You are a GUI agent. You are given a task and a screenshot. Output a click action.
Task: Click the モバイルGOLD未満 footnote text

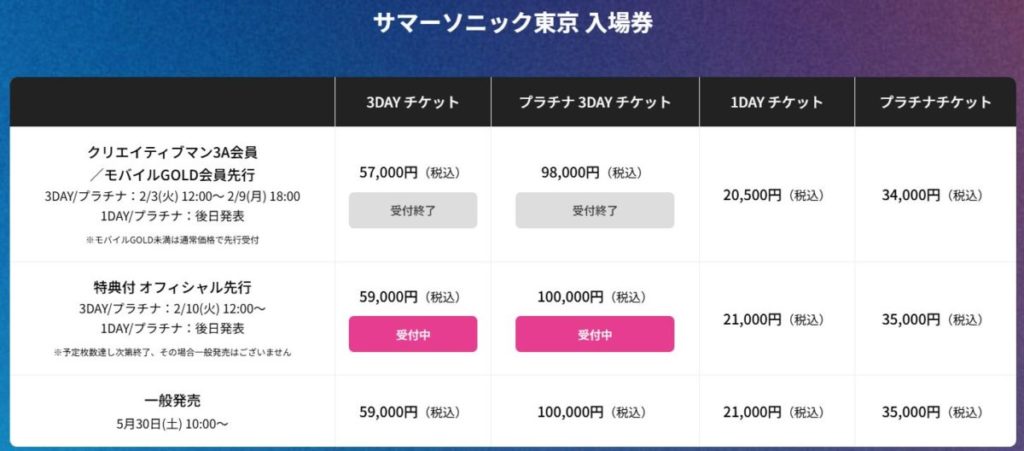click(173, 239)
